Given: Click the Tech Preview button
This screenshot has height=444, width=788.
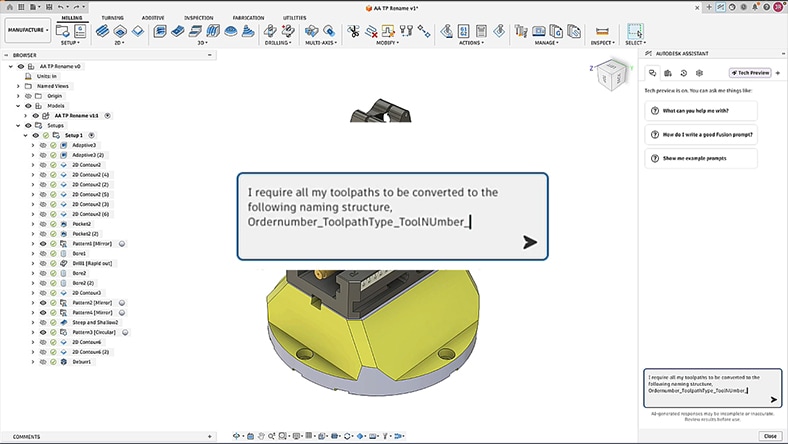Looking at the screenshot, I should click(x=750, y=73).
